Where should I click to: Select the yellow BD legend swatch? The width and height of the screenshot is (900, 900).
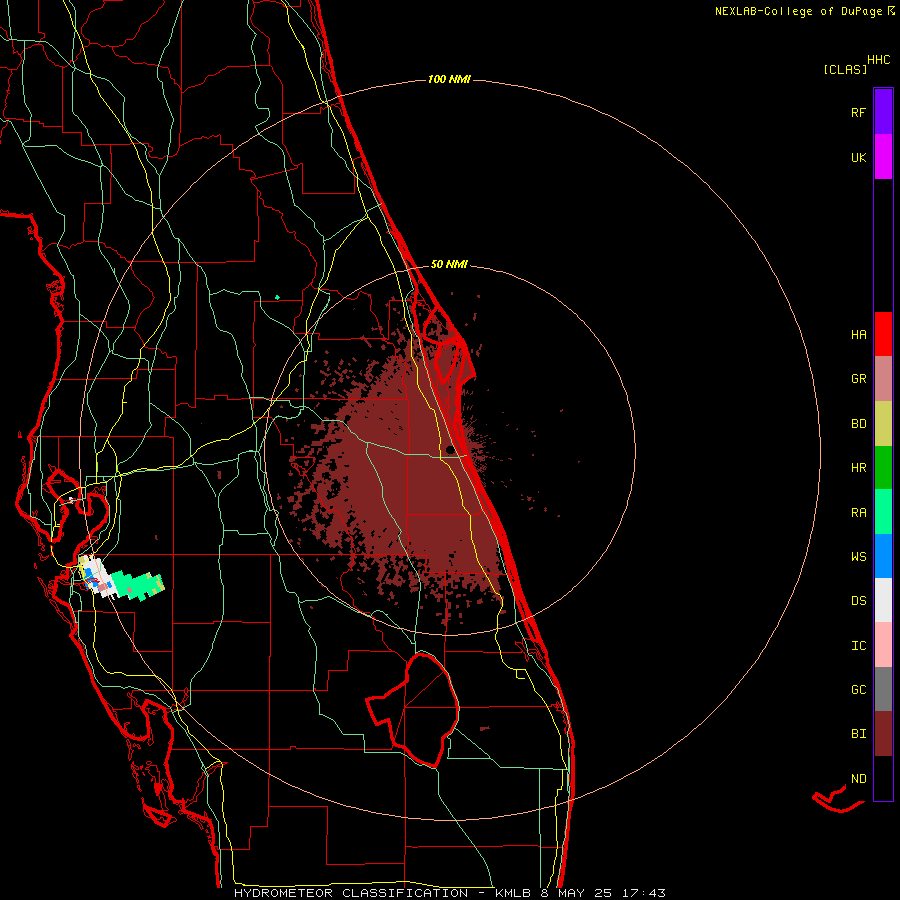tap(883, 424)
